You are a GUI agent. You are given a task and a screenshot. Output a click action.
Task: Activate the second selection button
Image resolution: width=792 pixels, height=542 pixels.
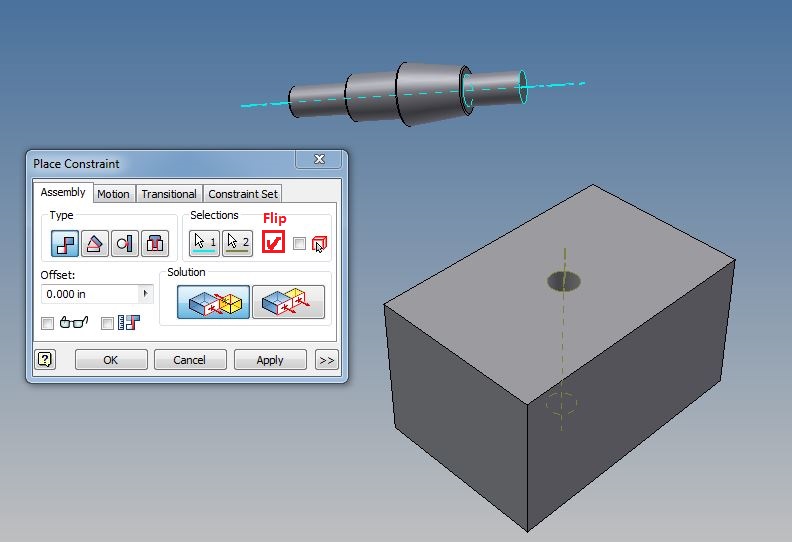point(237,243)
